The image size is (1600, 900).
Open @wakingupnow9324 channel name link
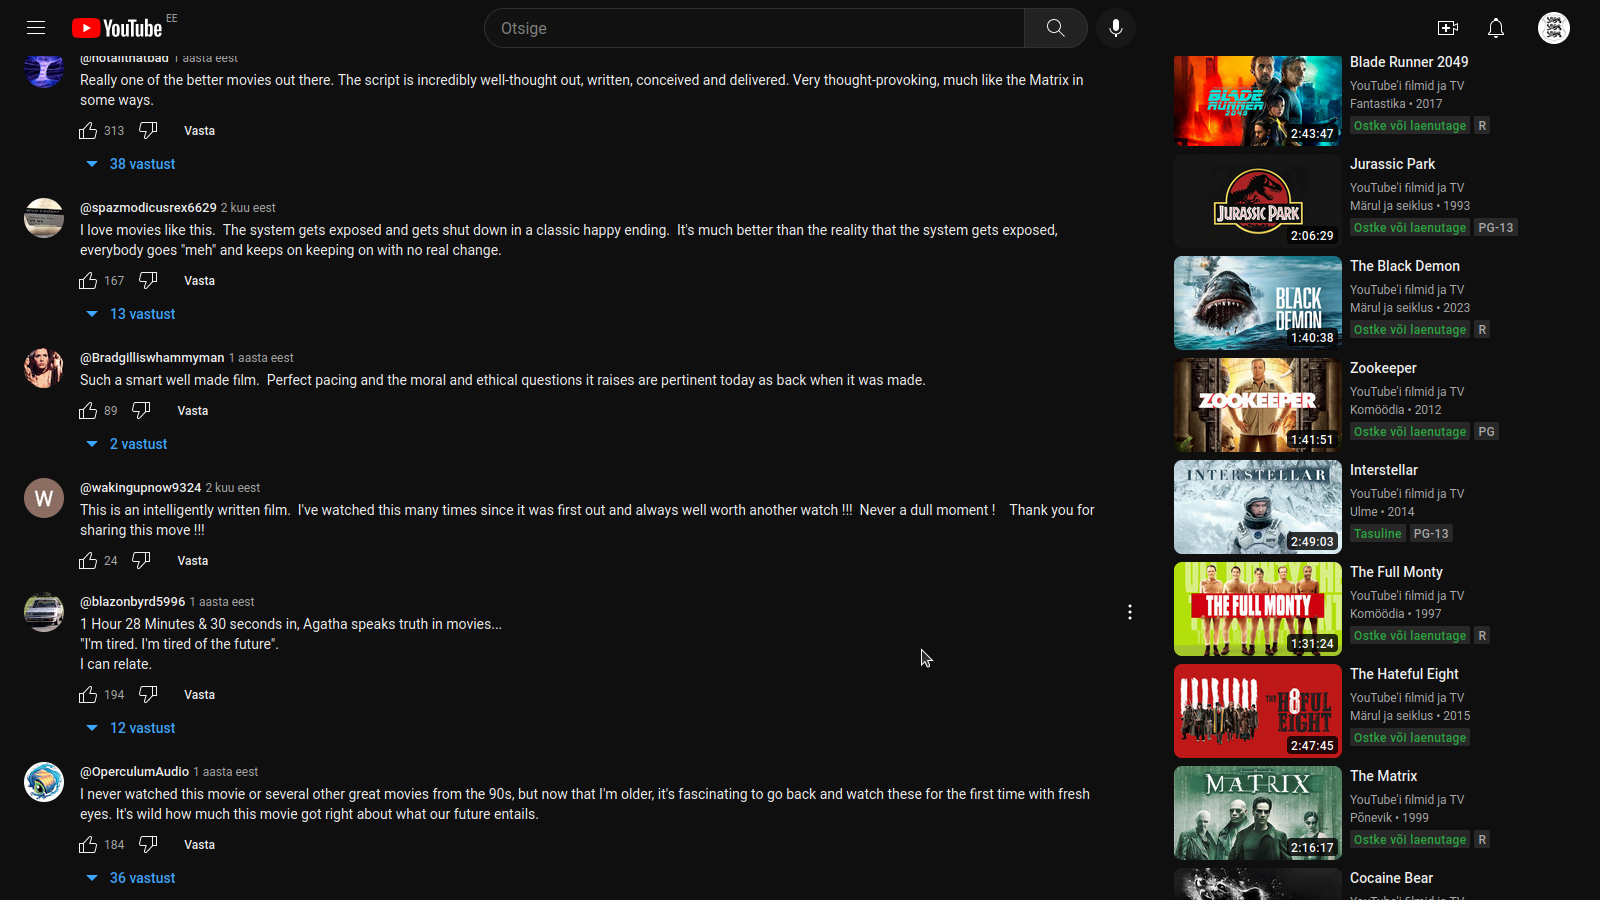click(141, 488)
